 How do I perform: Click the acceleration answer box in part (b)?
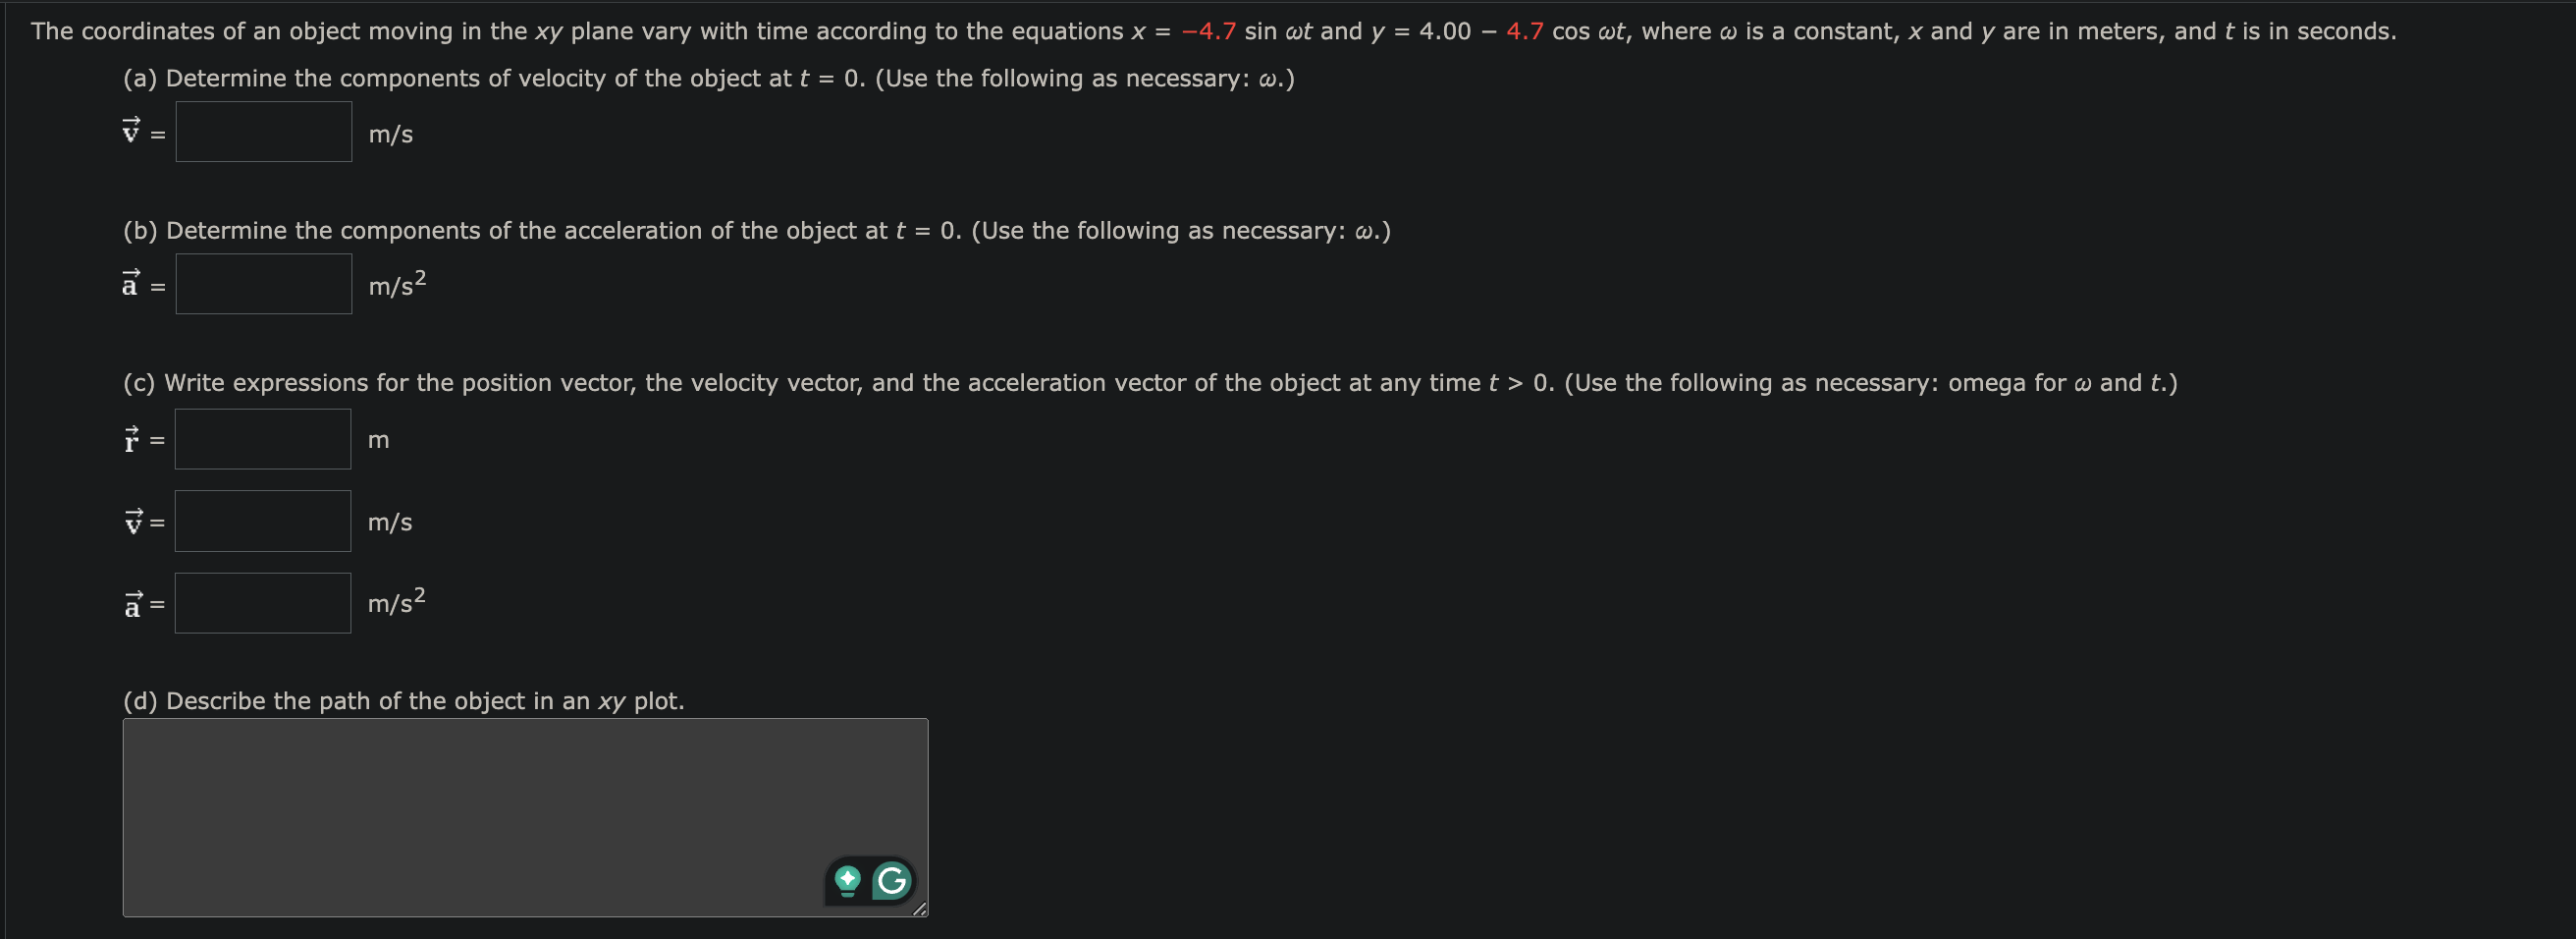[262, 284]
